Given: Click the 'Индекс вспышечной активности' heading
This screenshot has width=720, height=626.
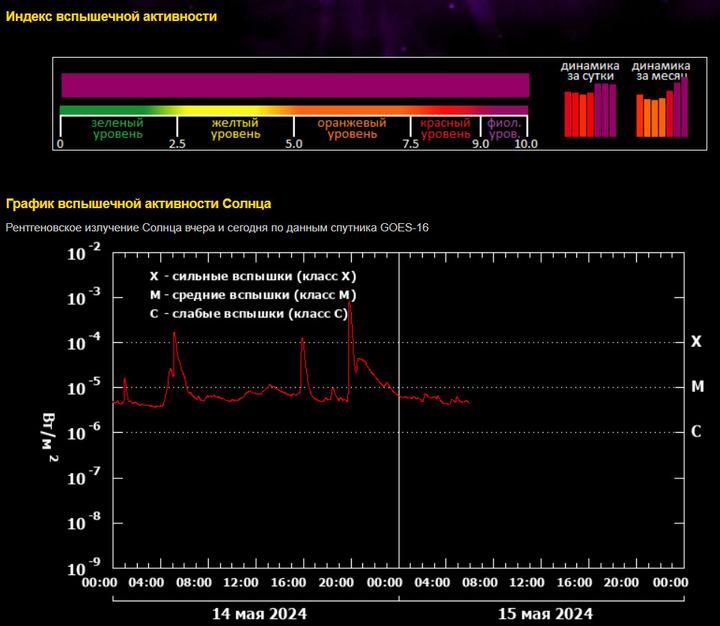Looking at the screenshot, I should [x=111, y=17].
